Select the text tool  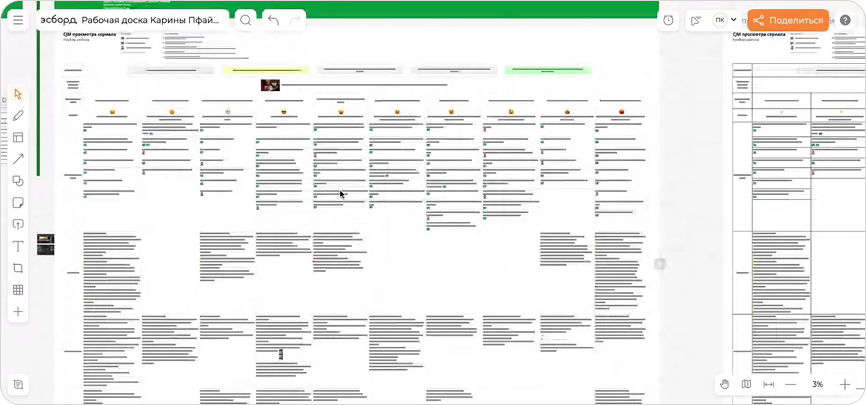click(18, 246)
